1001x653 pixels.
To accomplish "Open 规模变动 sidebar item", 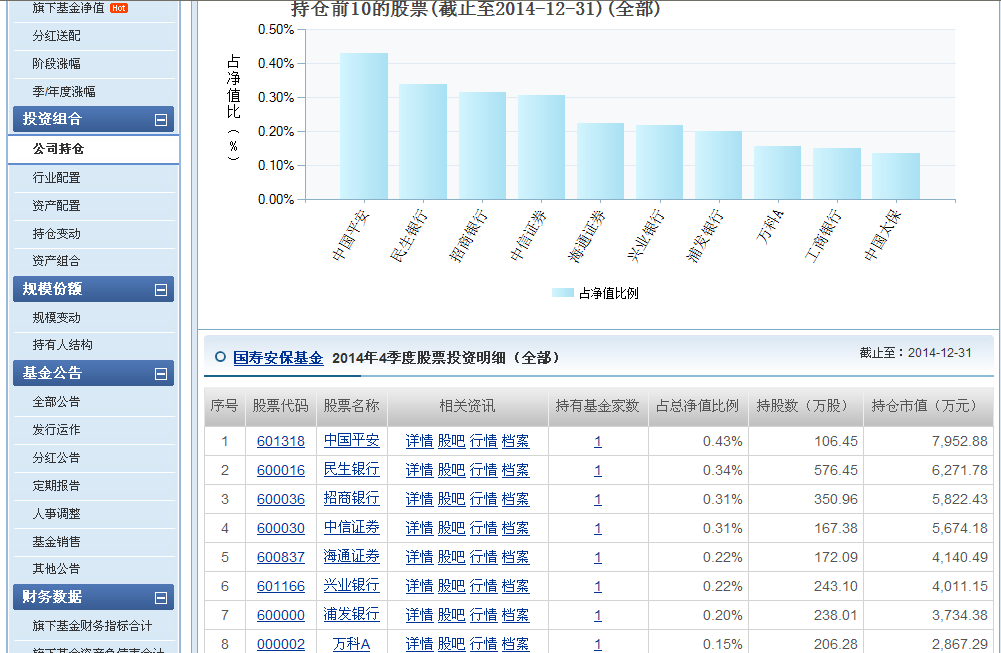I will tap(56, 318).
